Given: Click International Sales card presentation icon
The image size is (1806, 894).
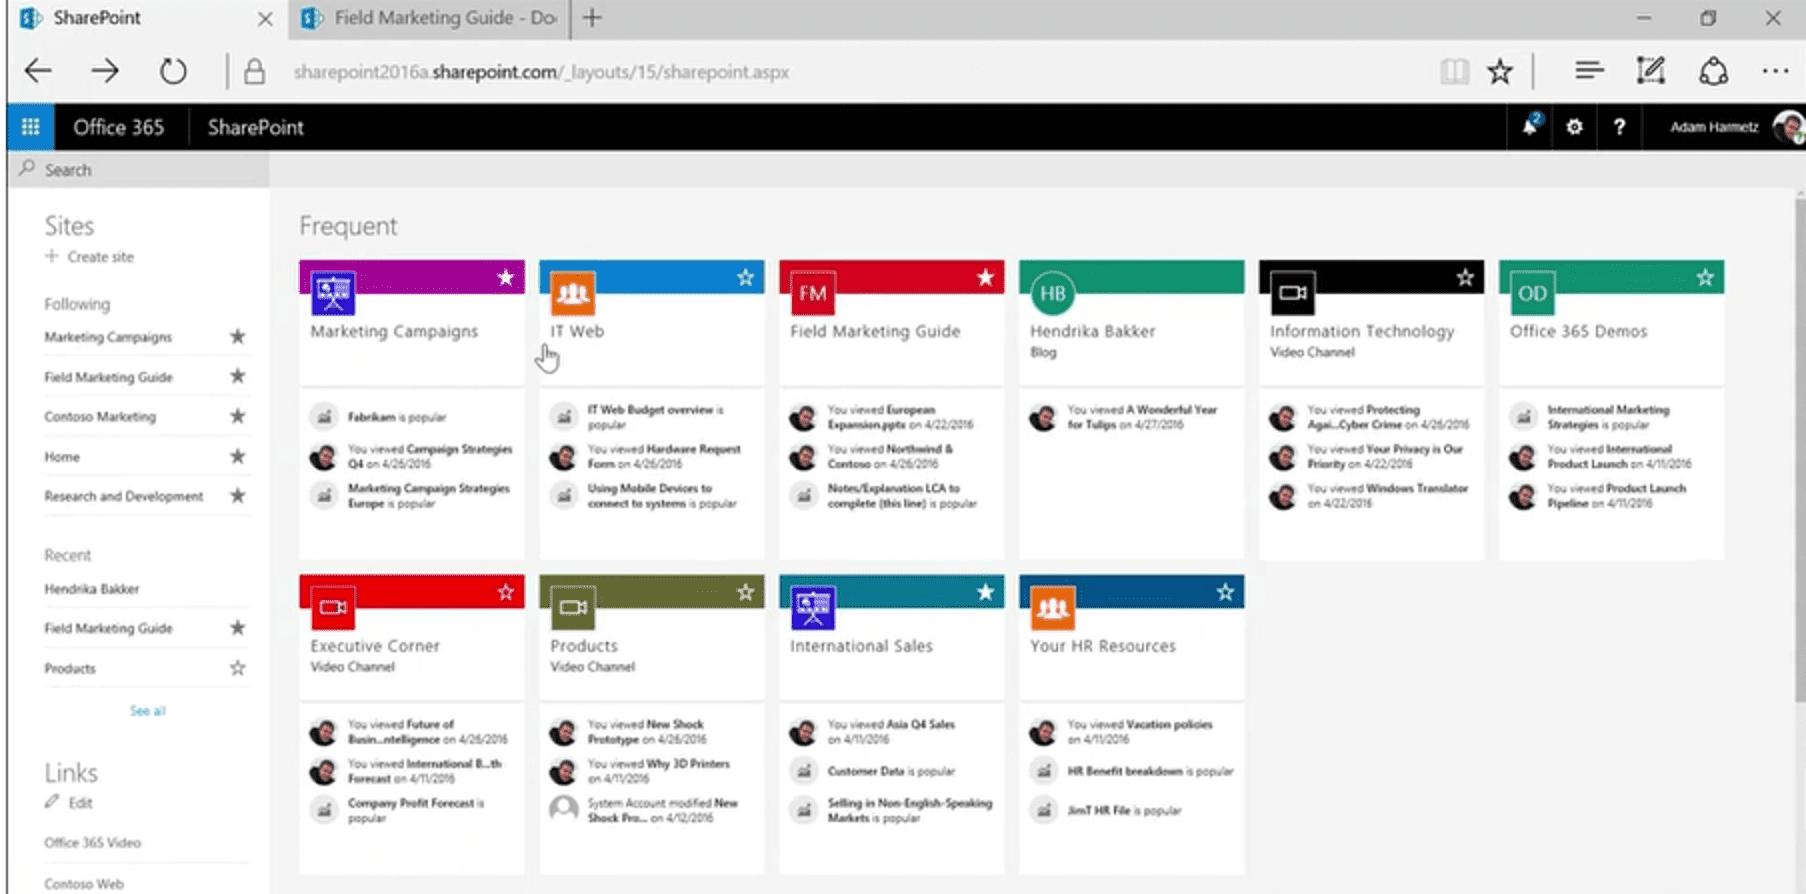Looking at the screenshot, I should point(813,607).
